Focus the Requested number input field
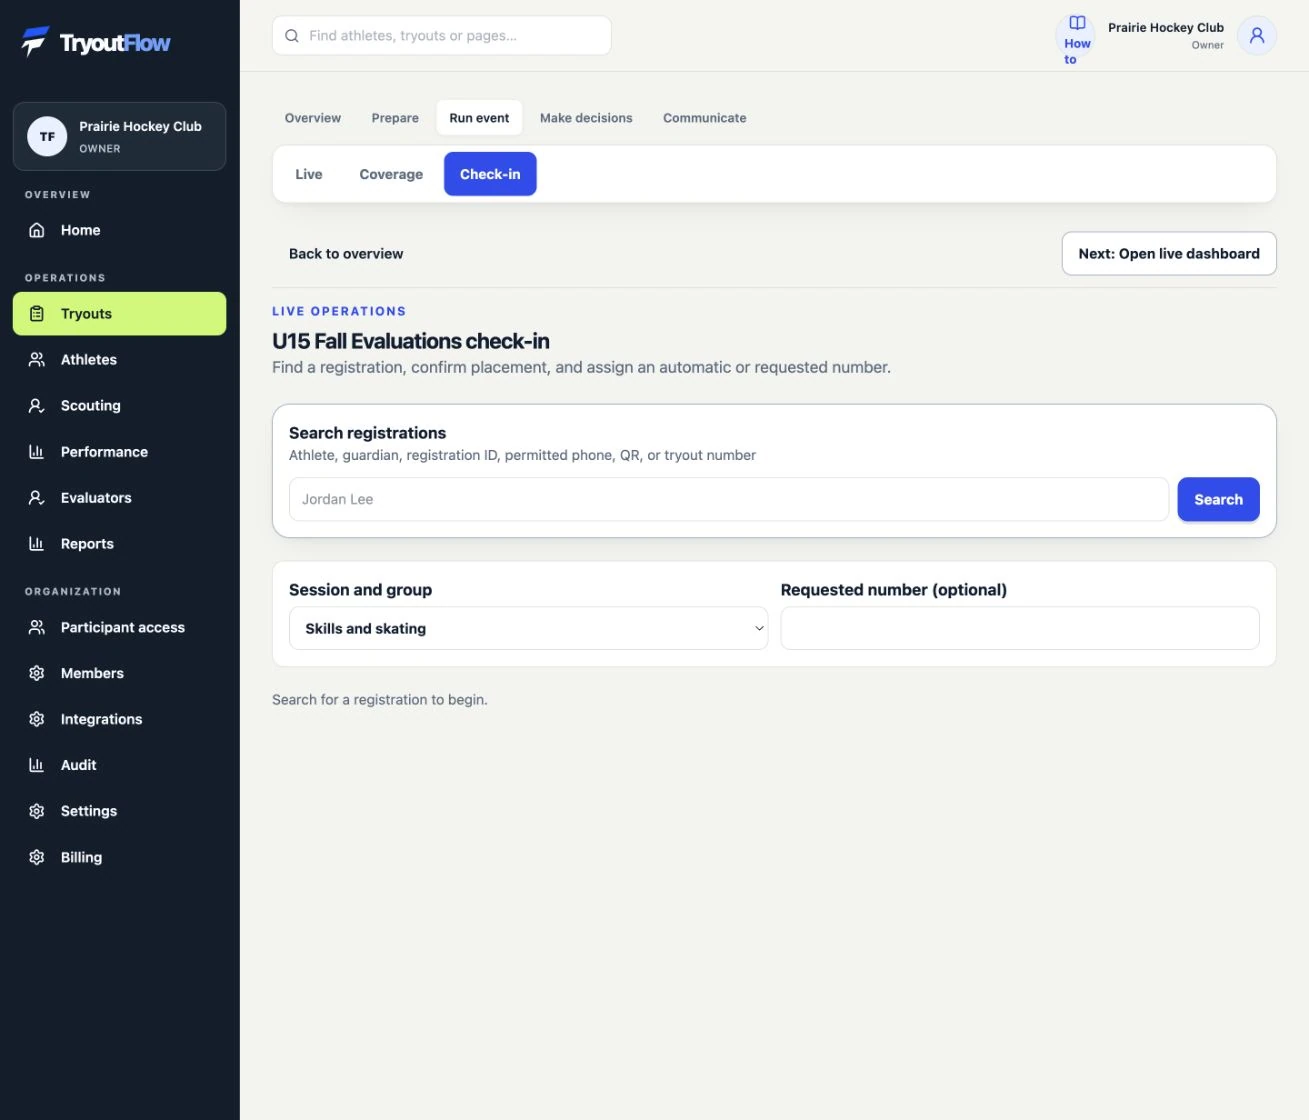 [x=1020, y=629]
